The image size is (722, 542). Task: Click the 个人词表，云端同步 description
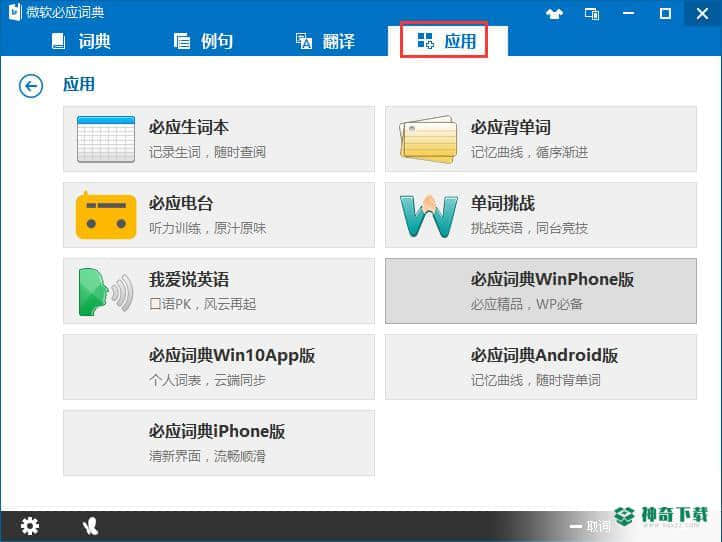click(207, 380)
